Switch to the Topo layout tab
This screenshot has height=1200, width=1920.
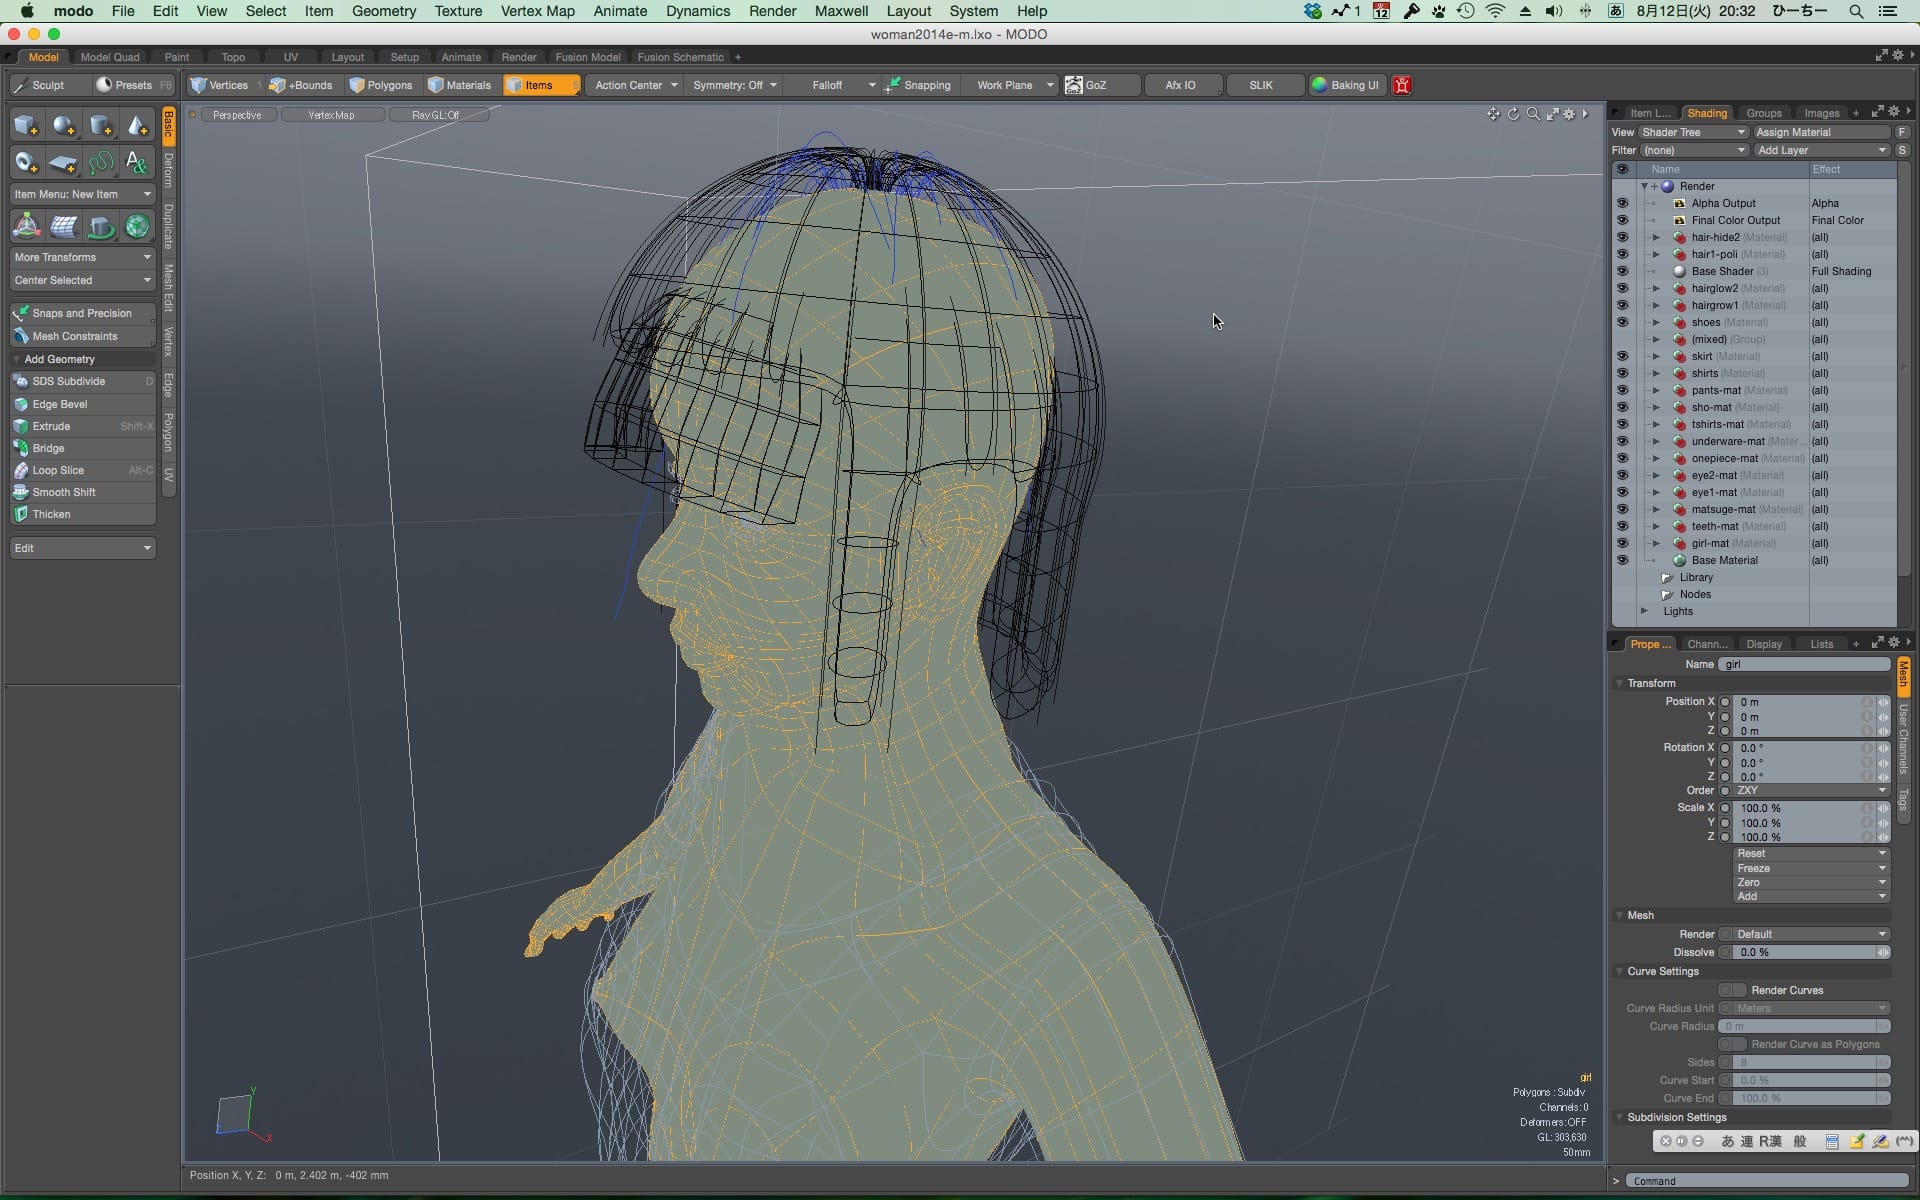pyautogui.click(x=233, y=57)
